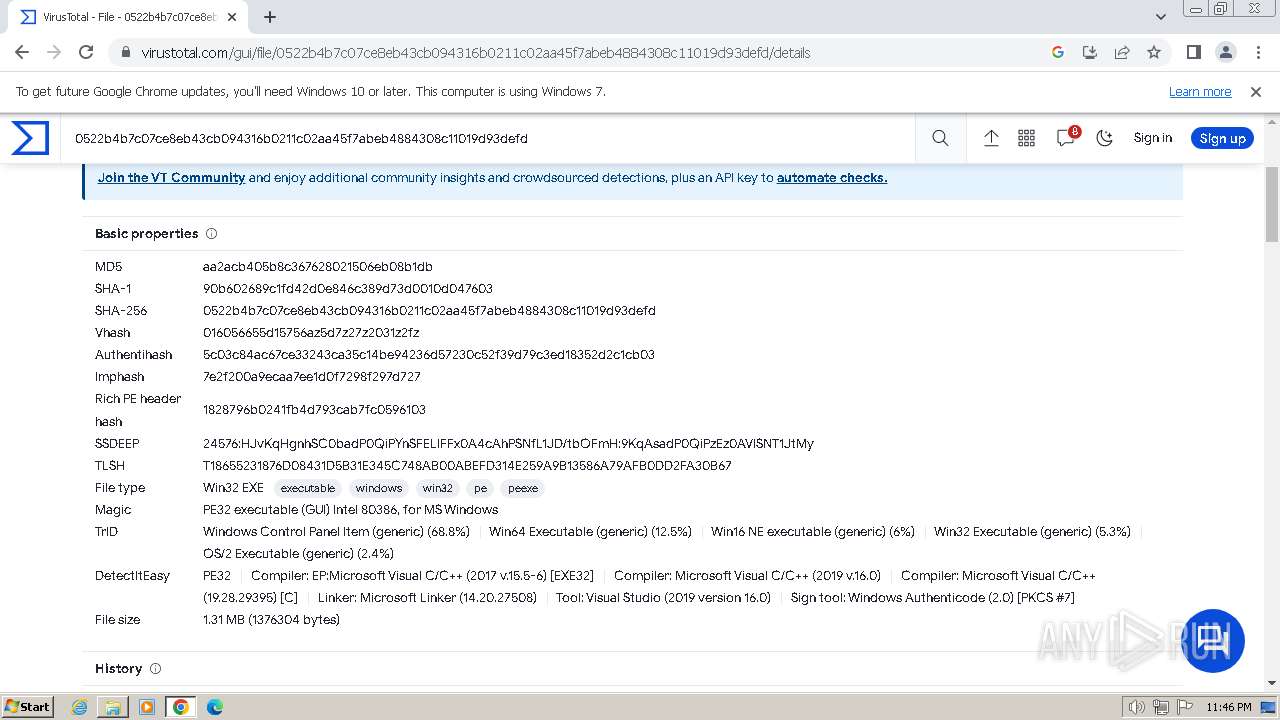This screenshot has width=1280, height=720.
Task: Click the SSDEEP value
Action: (508, 443)
